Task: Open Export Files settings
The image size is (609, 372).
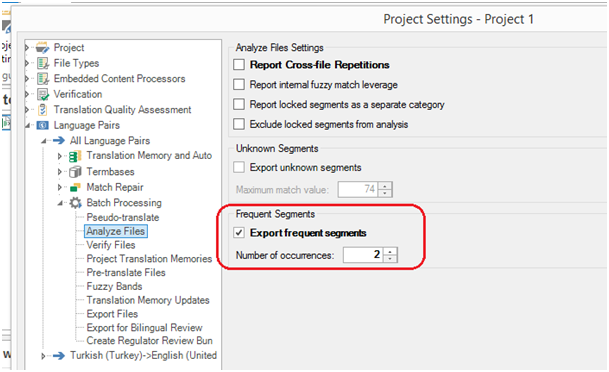Action: [x=112, y=314]
